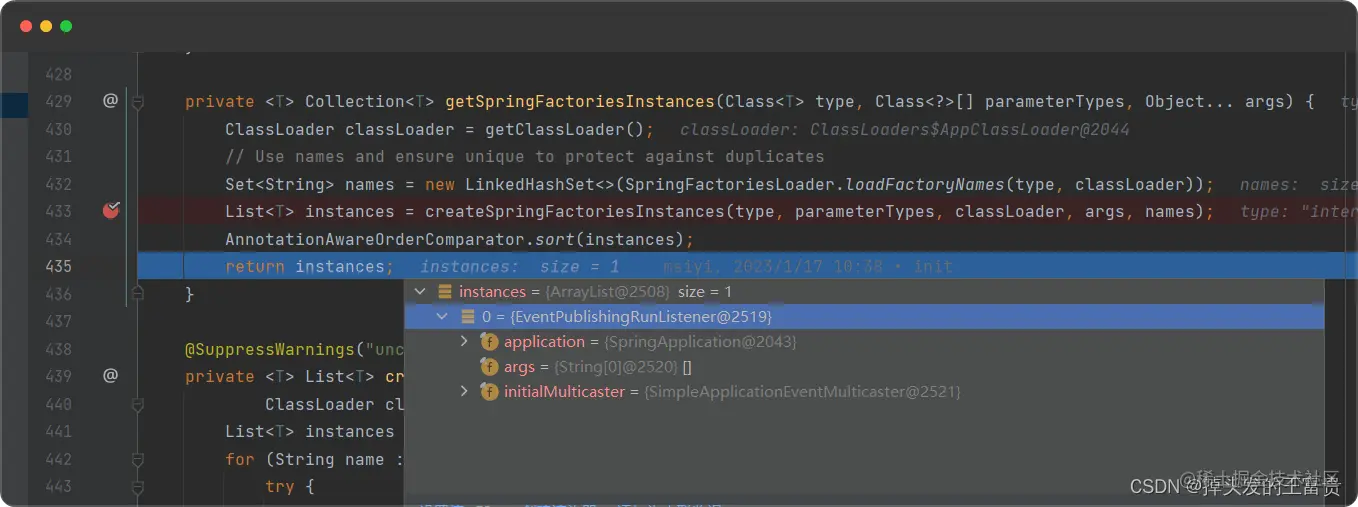
Task: Click the fold end marker at line 436
Action: pos(138,293)
